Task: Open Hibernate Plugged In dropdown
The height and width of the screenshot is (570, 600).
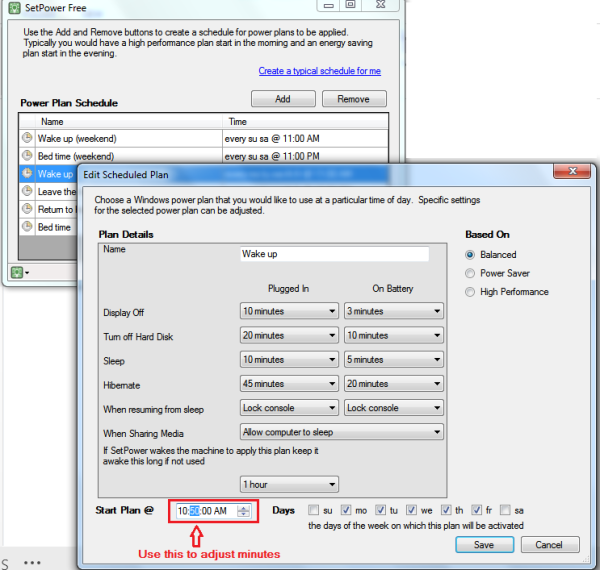Action: (x=289, y=384)
